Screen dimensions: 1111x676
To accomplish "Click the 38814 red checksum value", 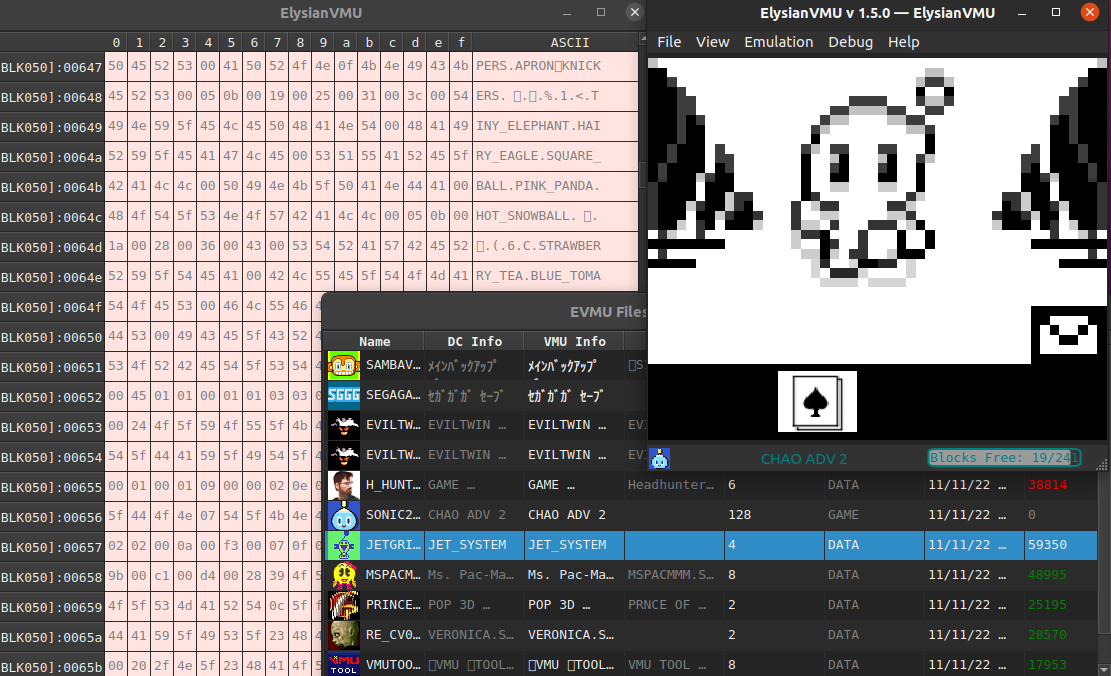I will (1047, 485).
